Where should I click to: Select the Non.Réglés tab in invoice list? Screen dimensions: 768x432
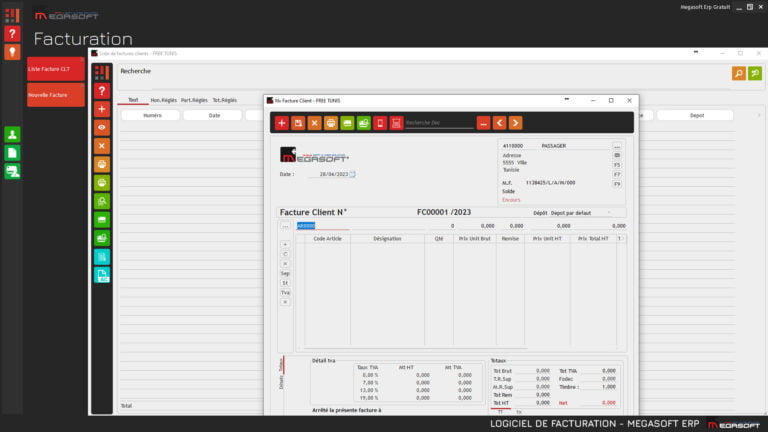click(164, 100)
